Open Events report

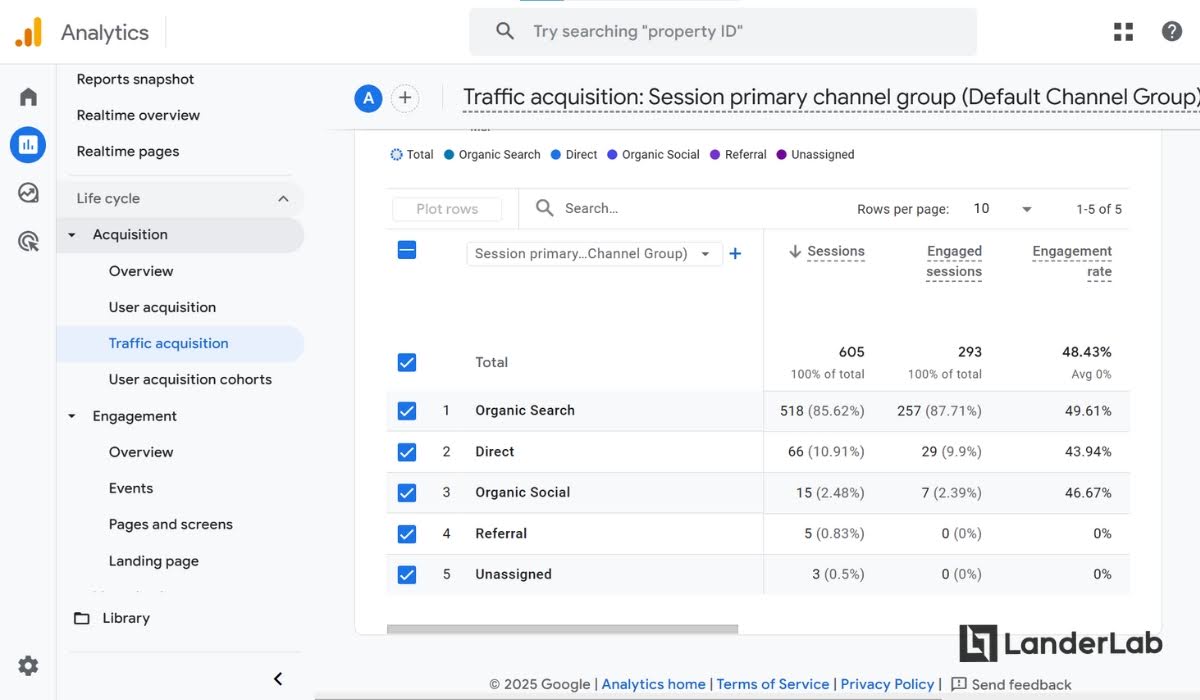[131, 488]
